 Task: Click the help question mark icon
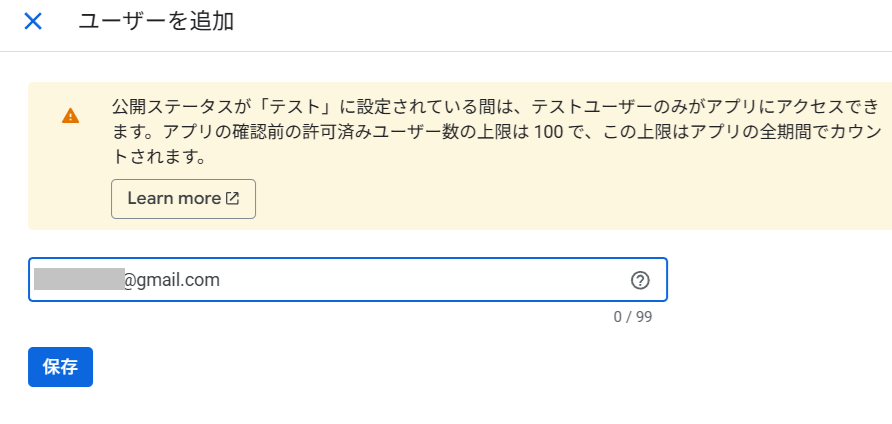640,281
